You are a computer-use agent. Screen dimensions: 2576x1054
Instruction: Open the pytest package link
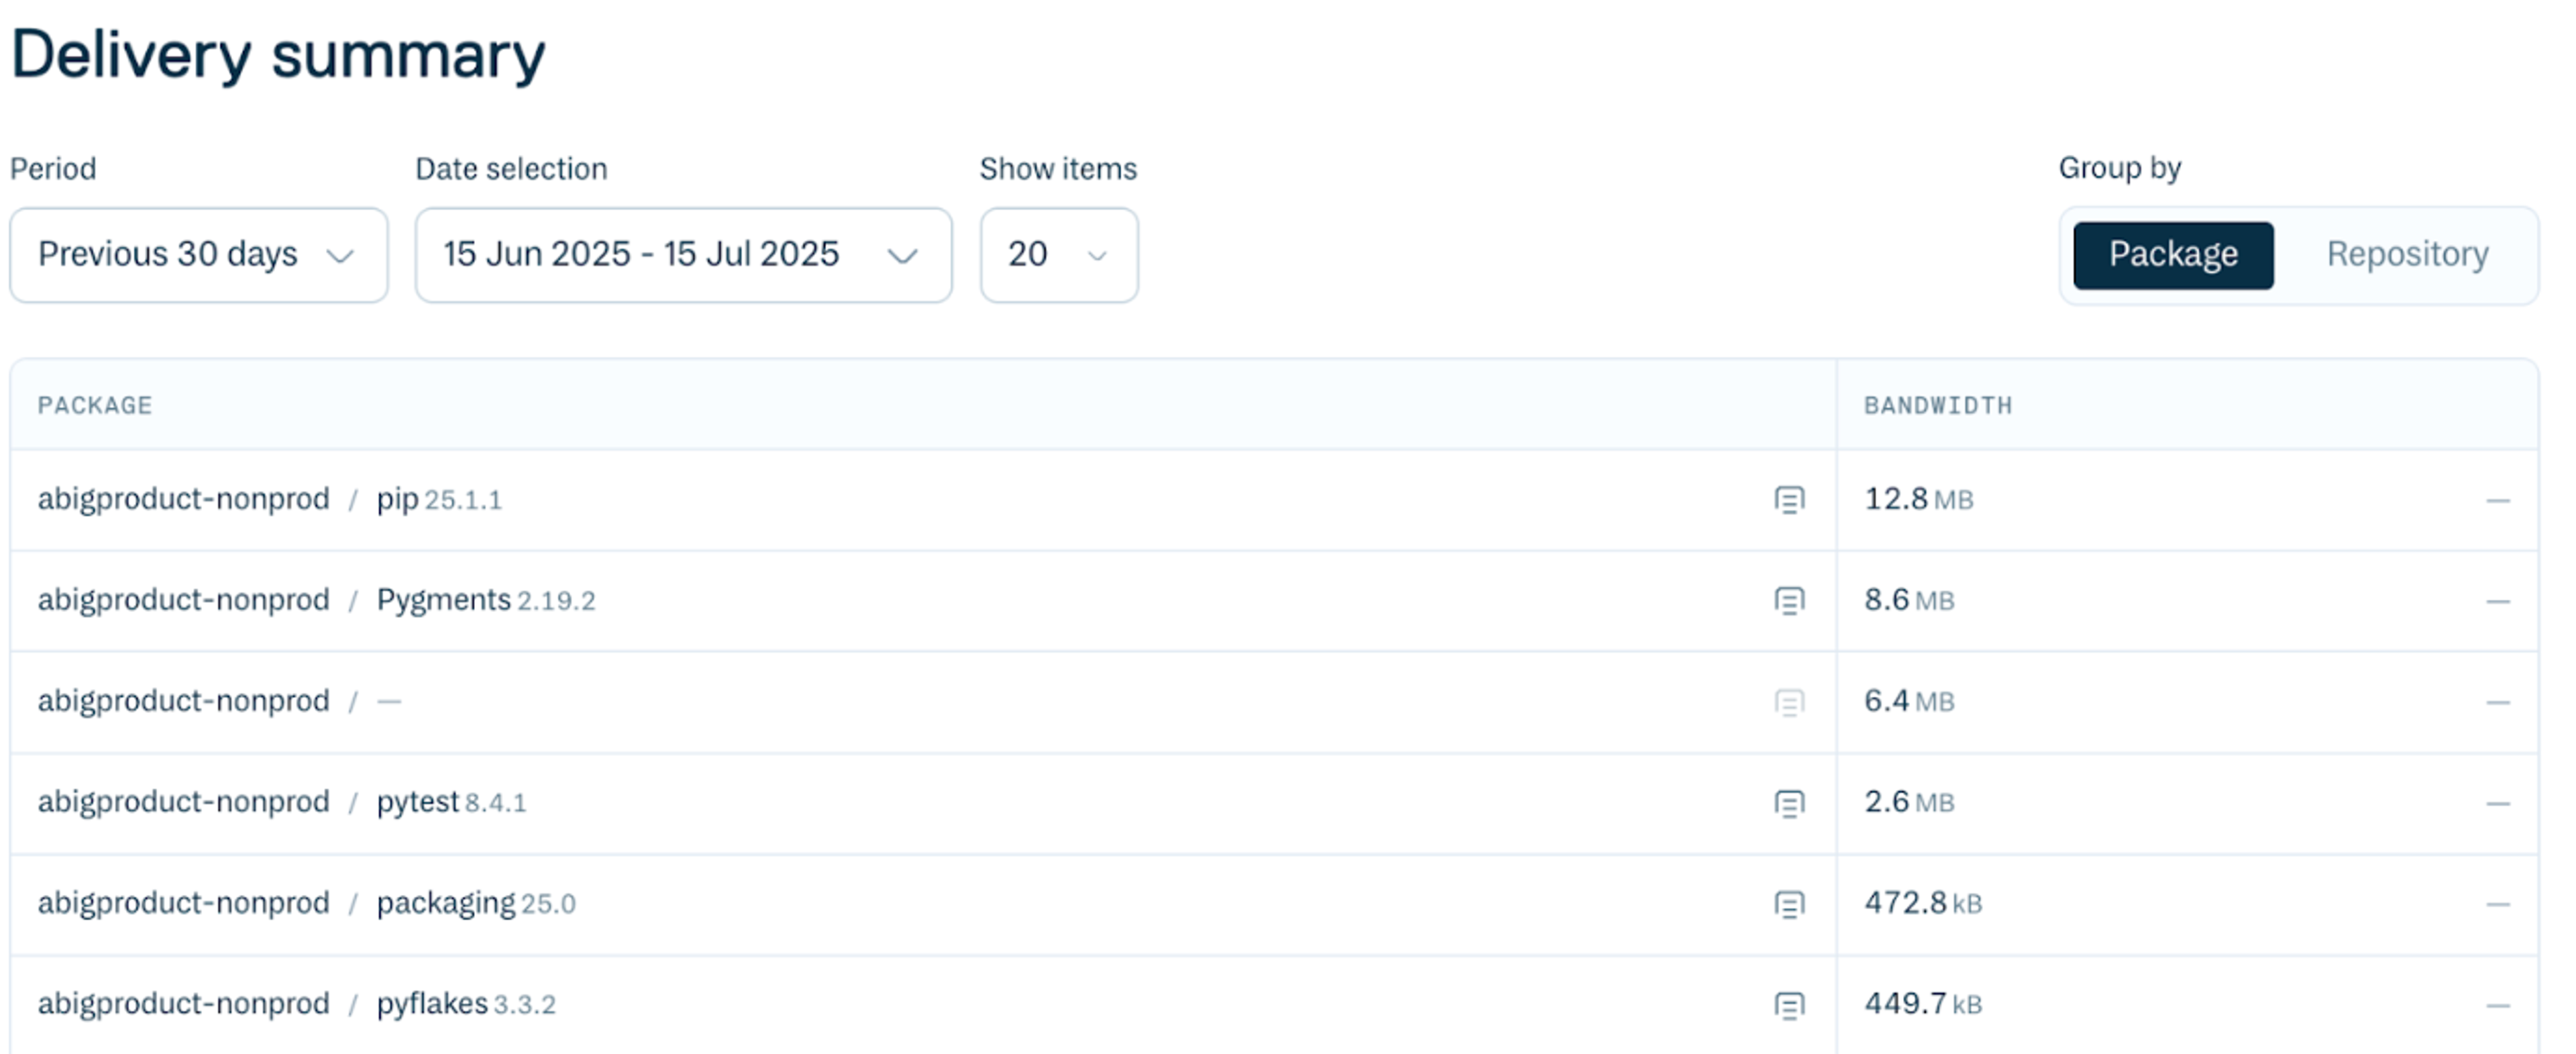[417, 802]
